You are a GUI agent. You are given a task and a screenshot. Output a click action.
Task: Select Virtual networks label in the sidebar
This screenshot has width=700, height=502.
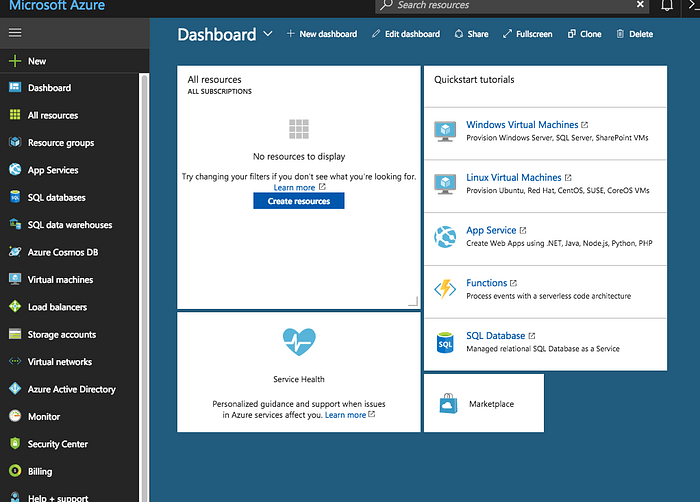(60, 362)
